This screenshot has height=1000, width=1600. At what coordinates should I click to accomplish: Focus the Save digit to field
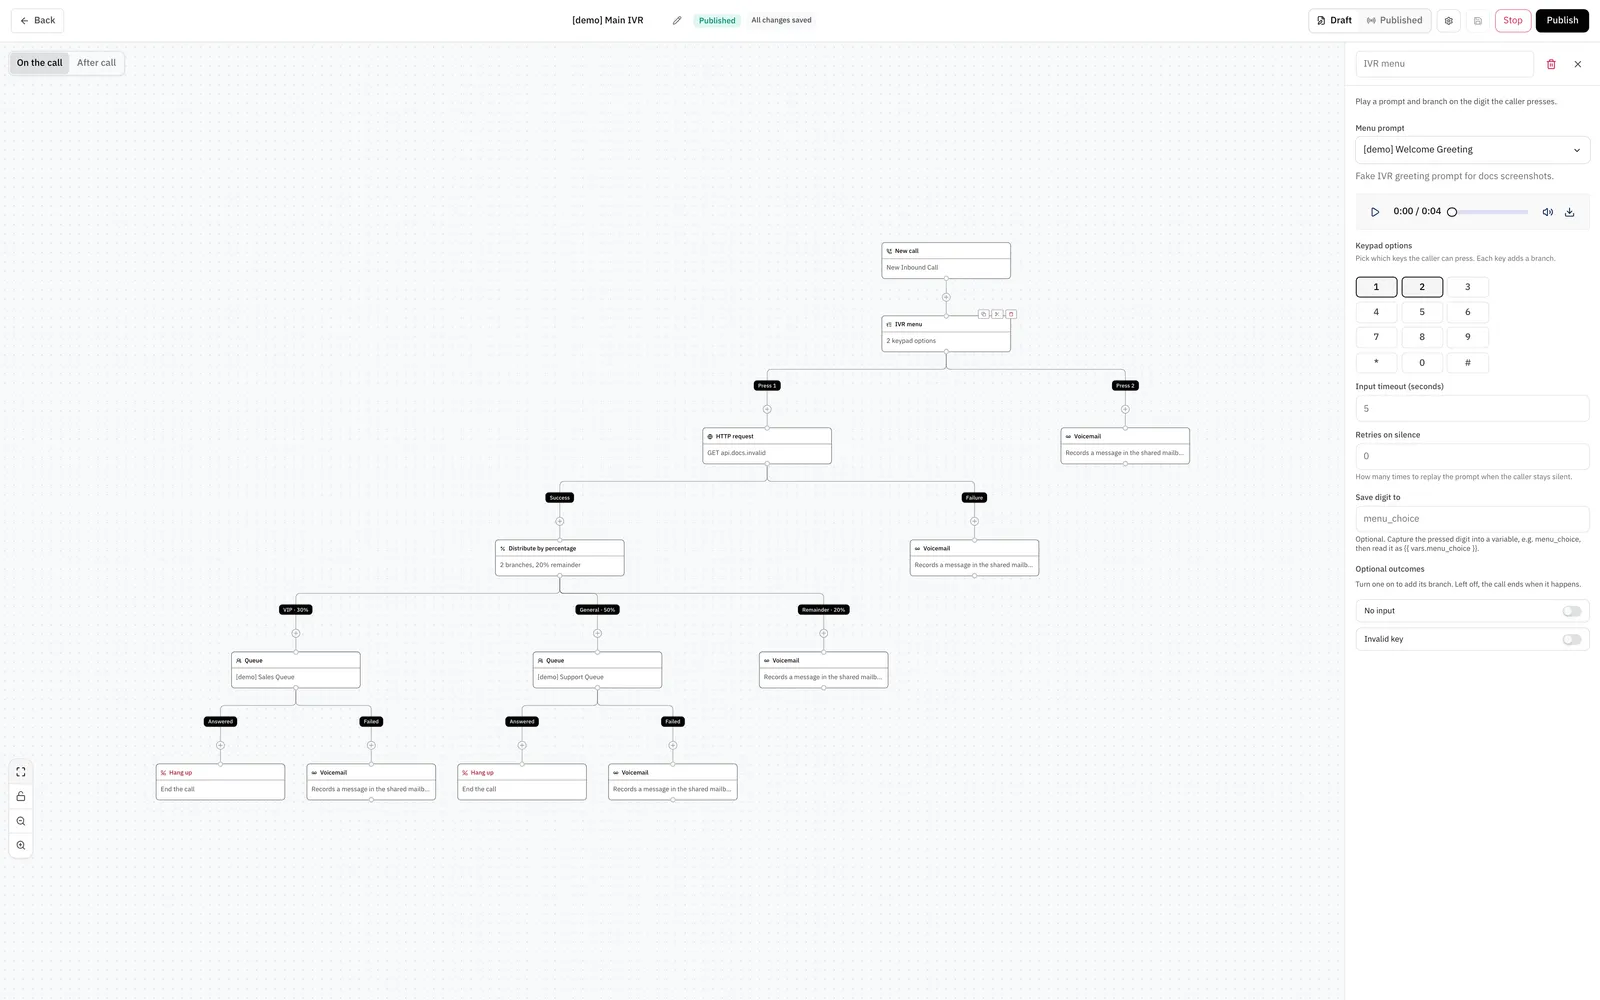(x=1472, y=519)
